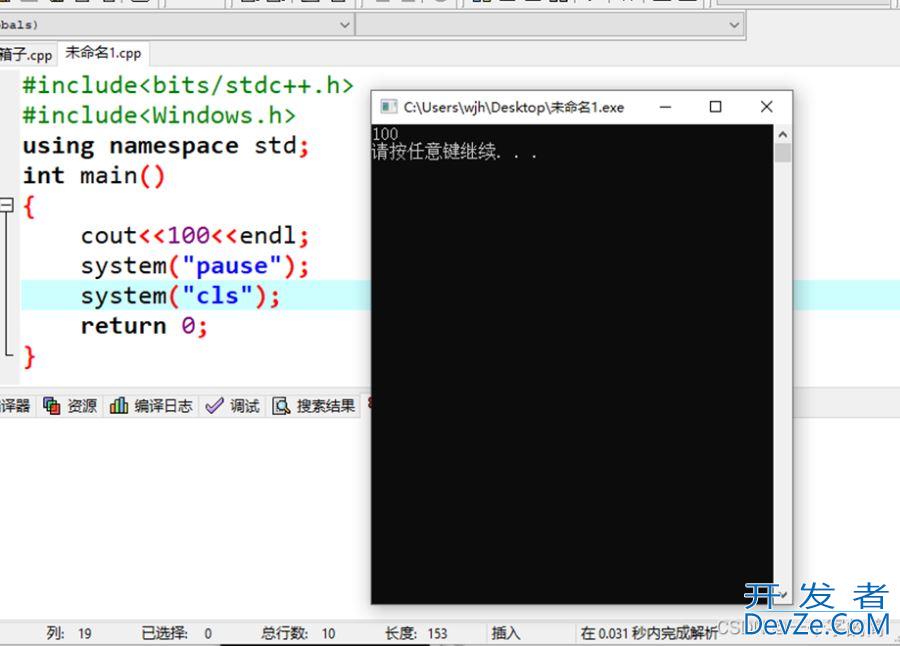Image resolution: width=900 pixels, height=646 pixels.
Task: Open the 编译器 compiler bottom tab
Action: [x=16, y=406]
